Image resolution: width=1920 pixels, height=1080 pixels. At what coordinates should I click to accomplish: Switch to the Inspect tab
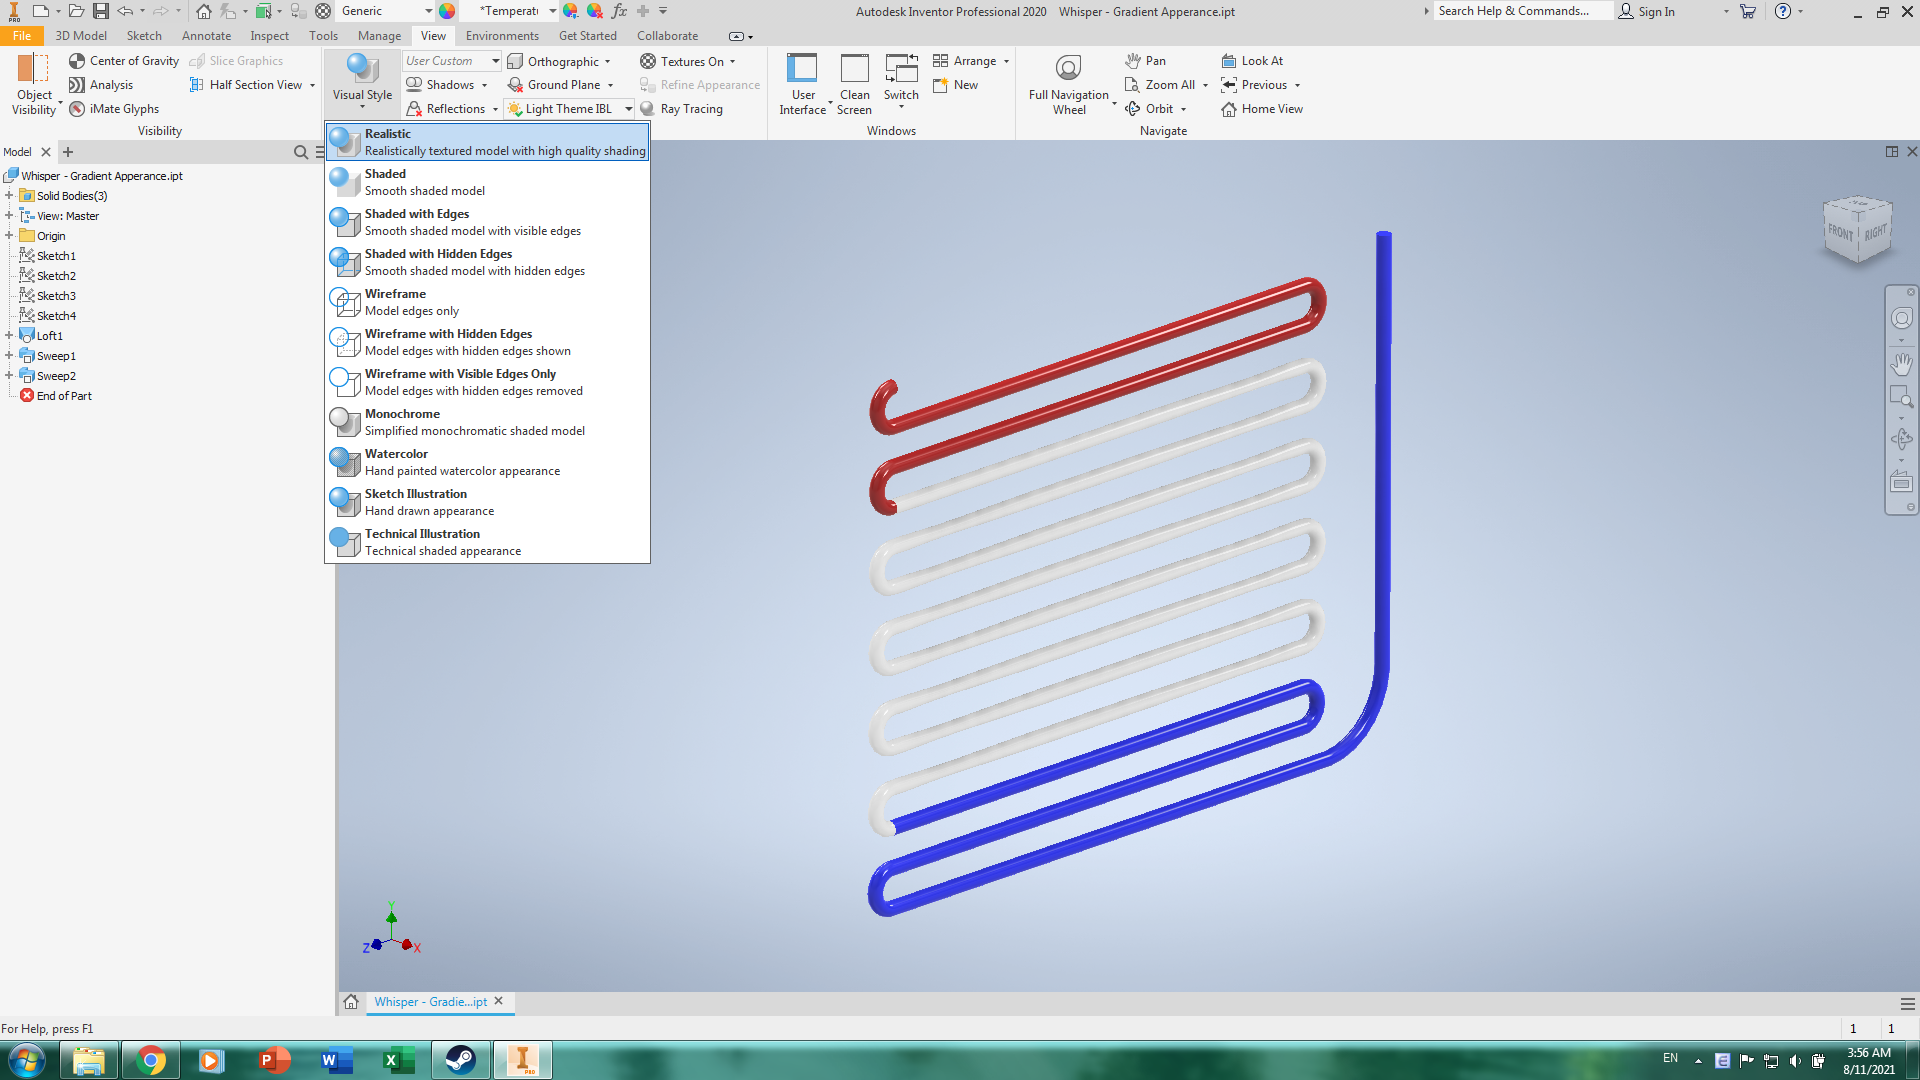pyautogui.click(x=269, y=36)
